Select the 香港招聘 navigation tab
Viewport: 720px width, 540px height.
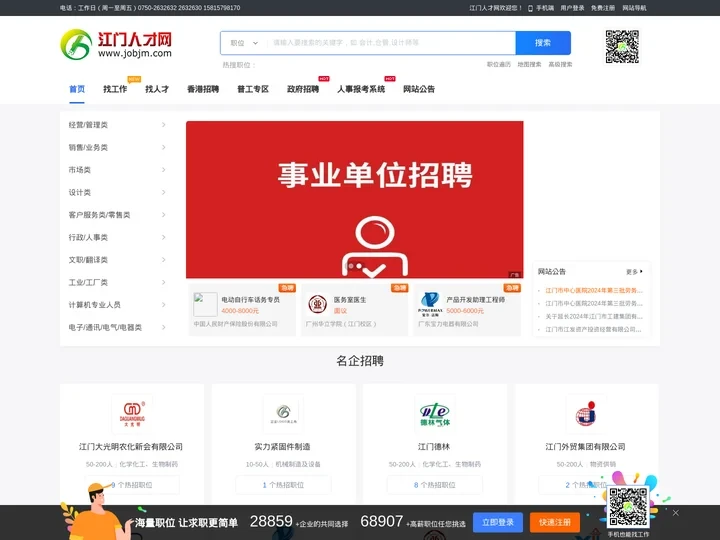click(203, 89)
